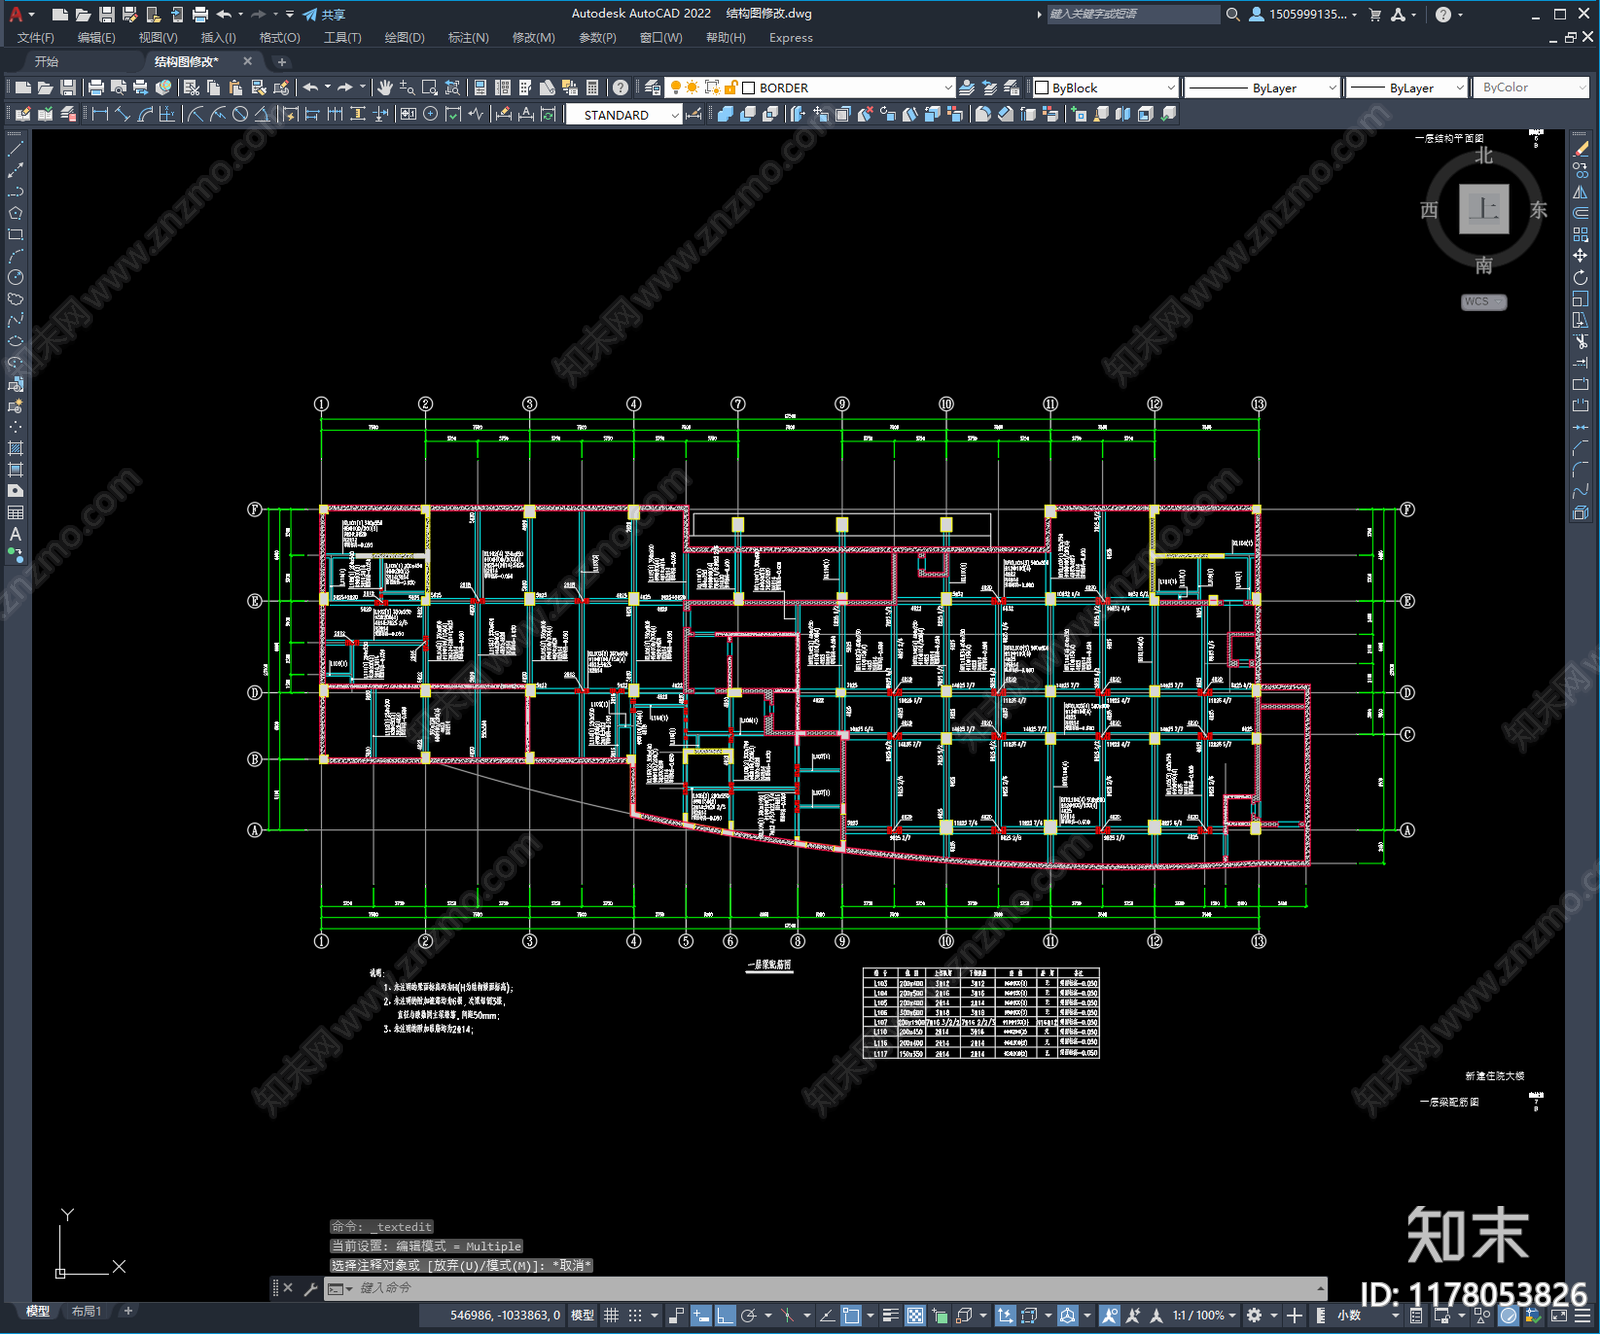
Task: Toggle dynamic input in status bar
Action: 701,1315
